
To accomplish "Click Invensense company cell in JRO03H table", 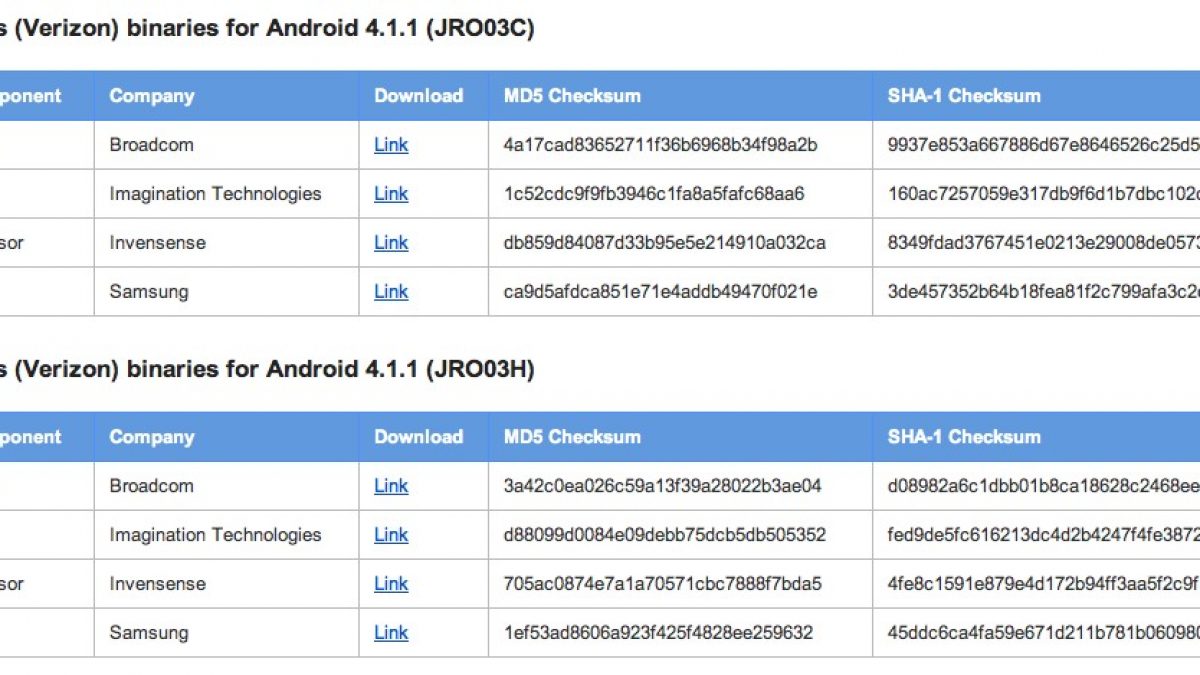I will point(157,584).
